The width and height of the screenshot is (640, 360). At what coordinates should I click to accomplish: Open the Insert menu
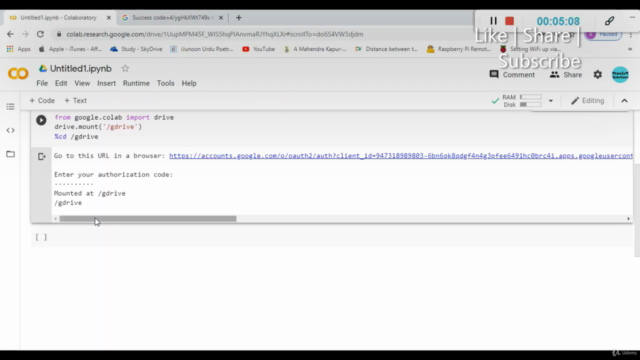coord(106,83)
